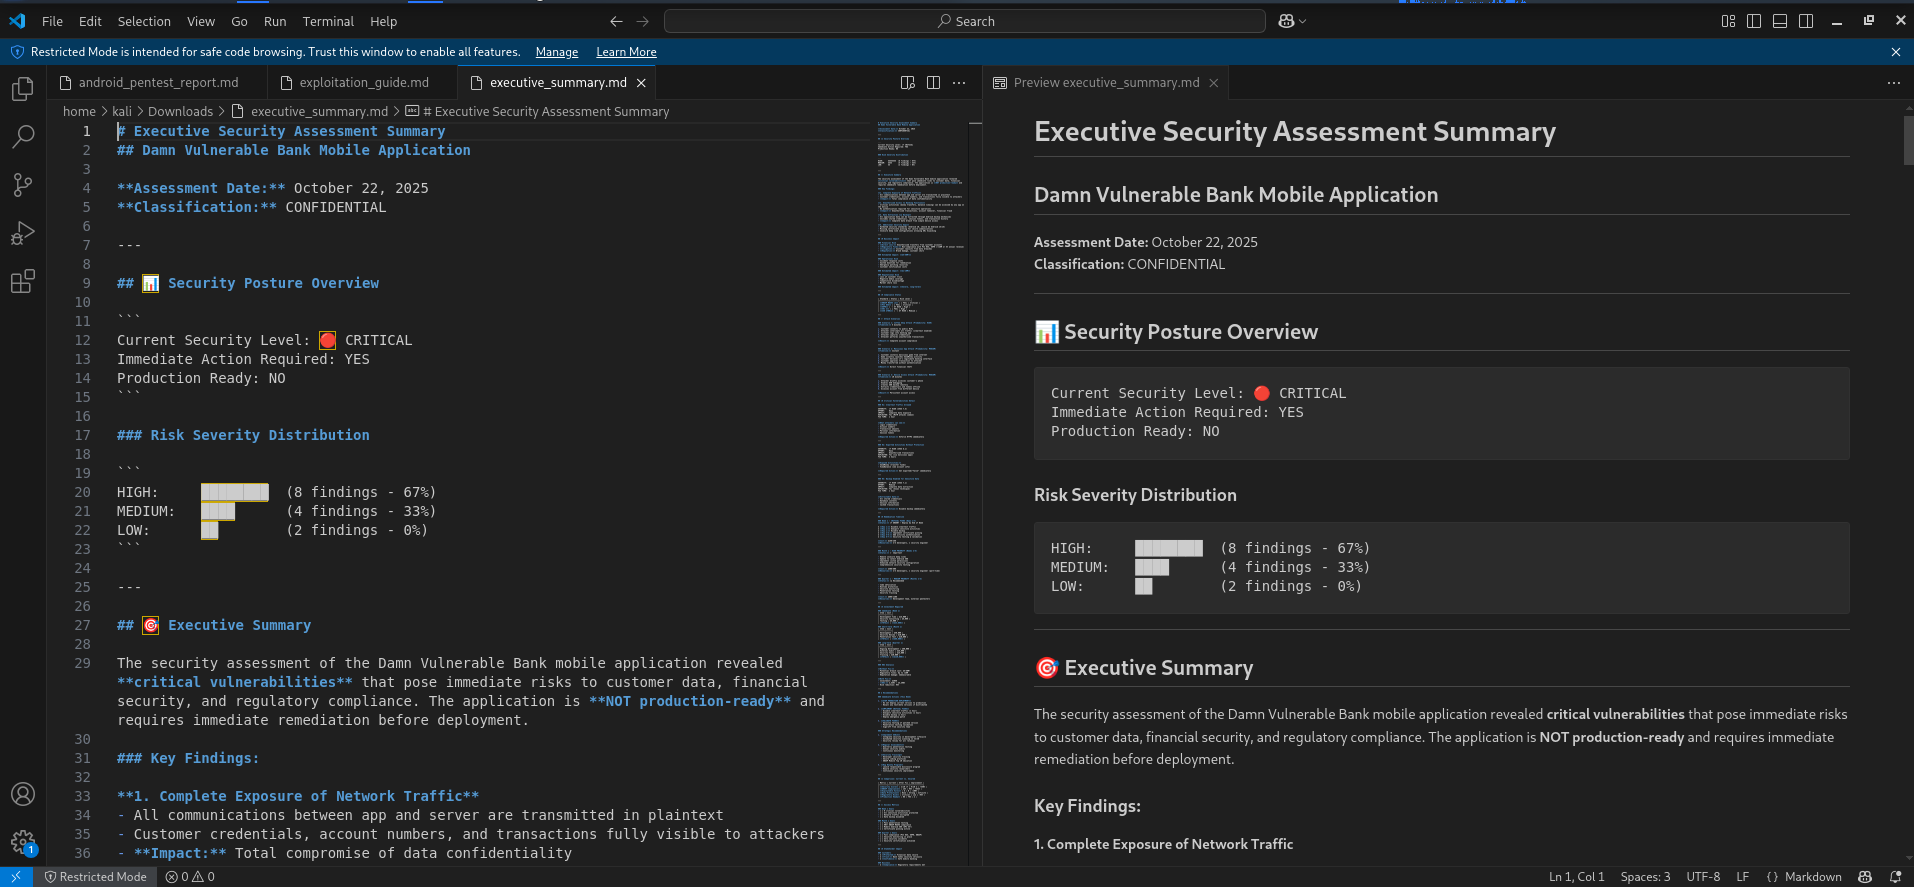Toggle the Secondary Side Bar visibility
This screenshot has height=887, width=1914.
(1806, 21)
